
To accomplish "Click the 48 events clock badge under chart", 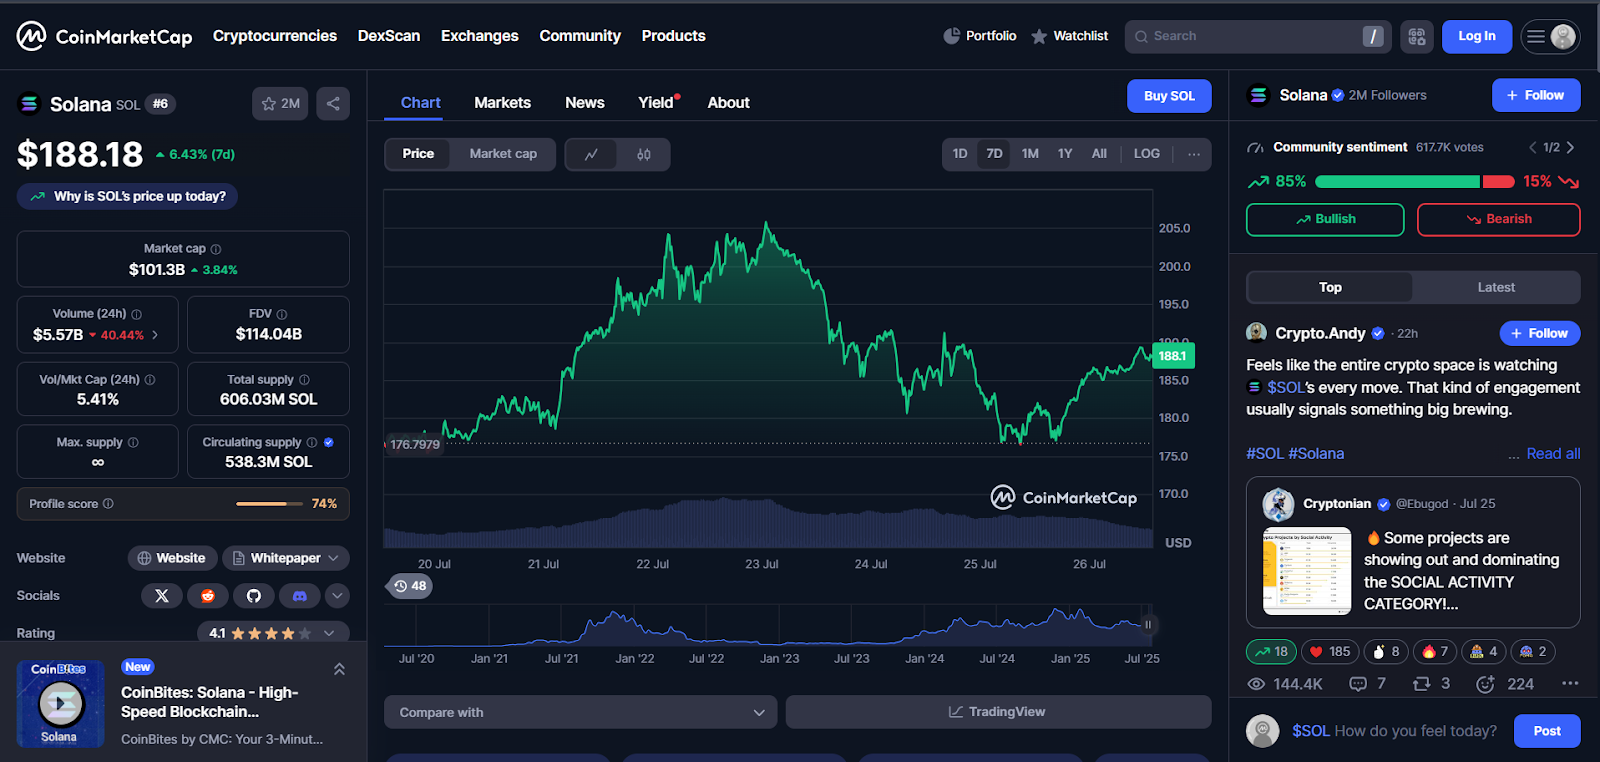I will [x=410, y=586].
